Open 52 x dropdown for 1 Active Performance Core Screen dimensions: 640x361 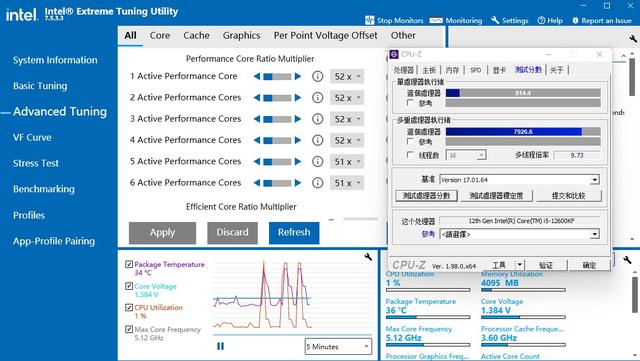347,76
